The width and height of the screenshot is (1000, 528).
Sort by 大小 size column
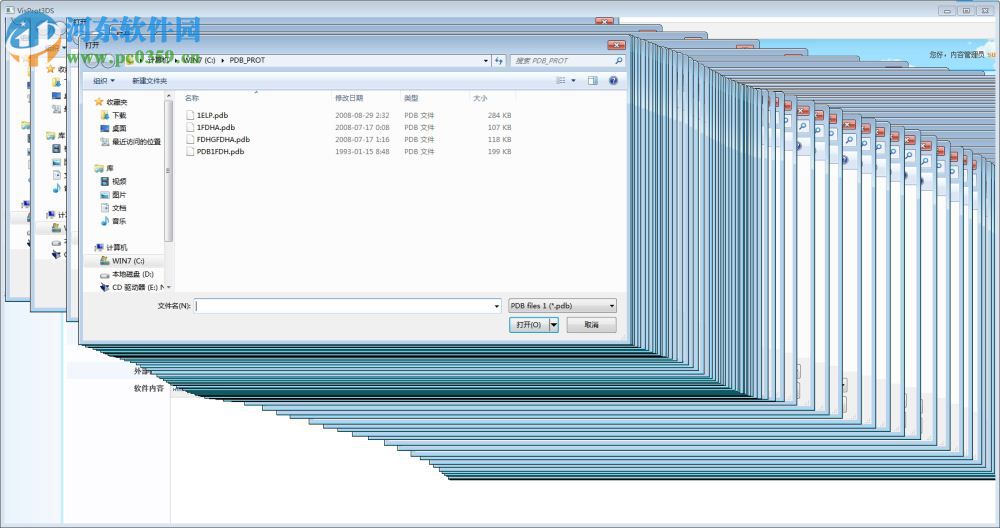[480, 98]
